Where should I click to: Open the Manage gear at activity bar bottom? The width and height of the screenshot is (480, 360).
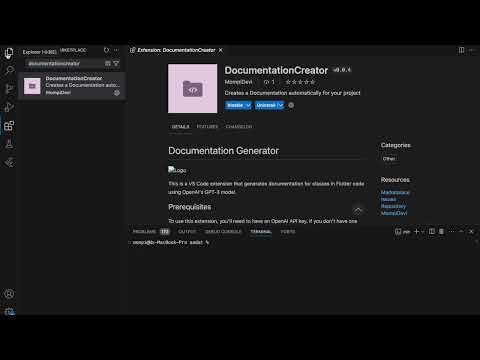(x=10, y=311)
